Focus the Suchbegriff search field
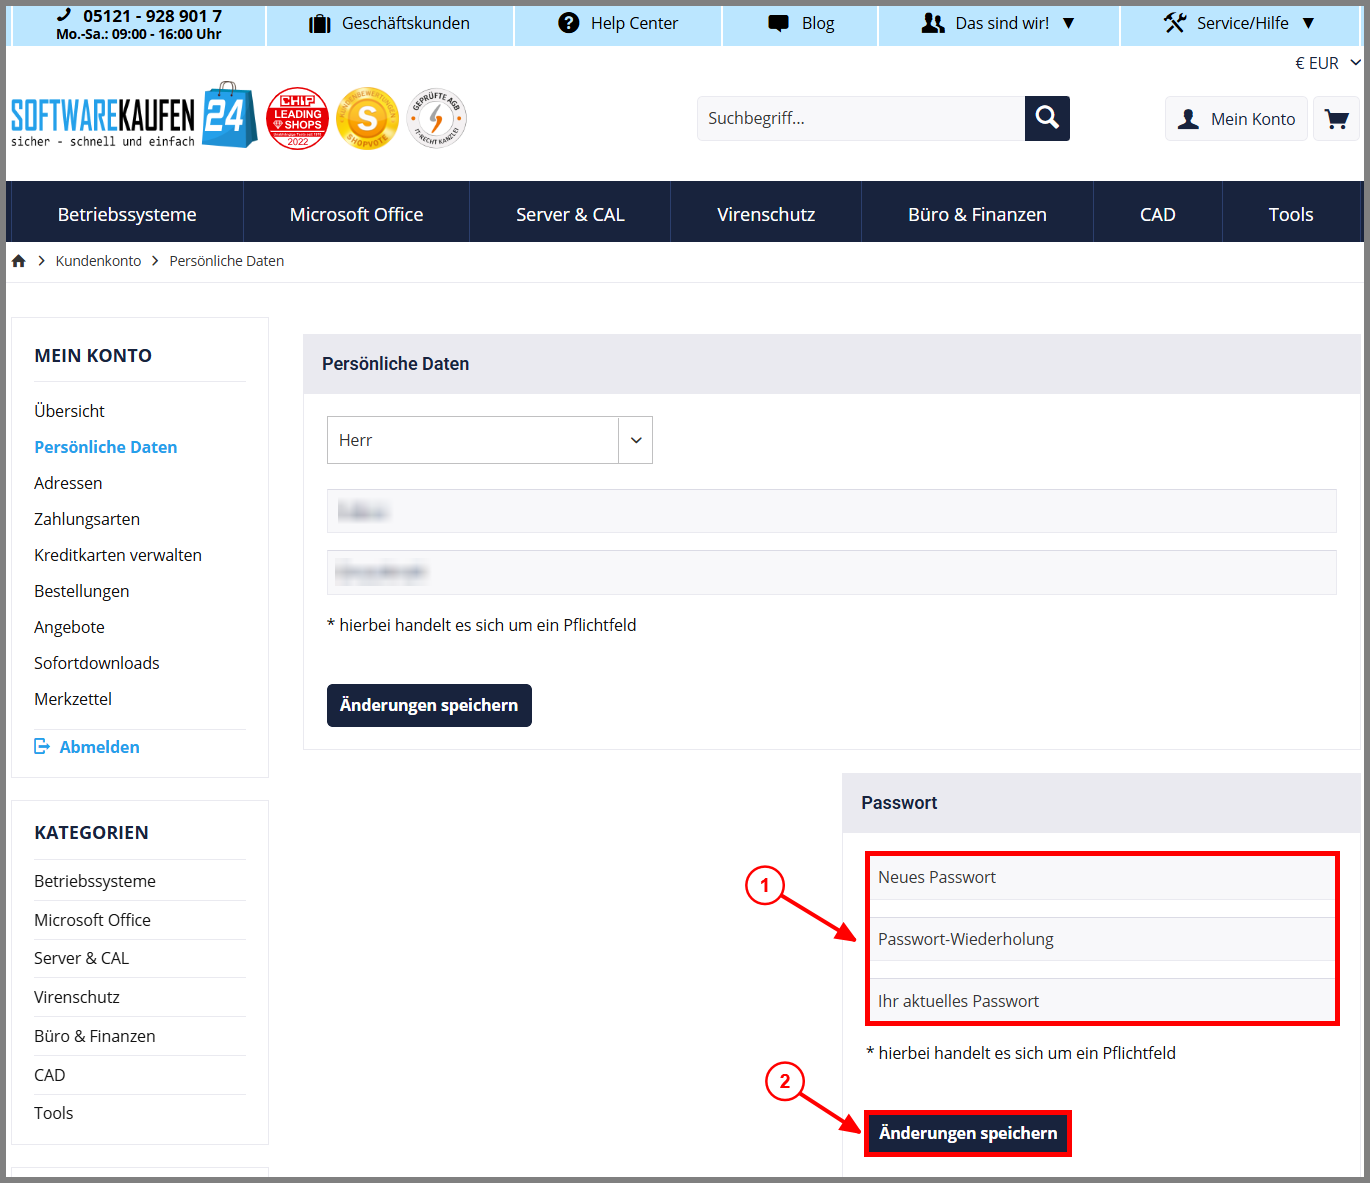Image resolution: width=1370 pixels, height=1183 pixels. click(861, 118)
